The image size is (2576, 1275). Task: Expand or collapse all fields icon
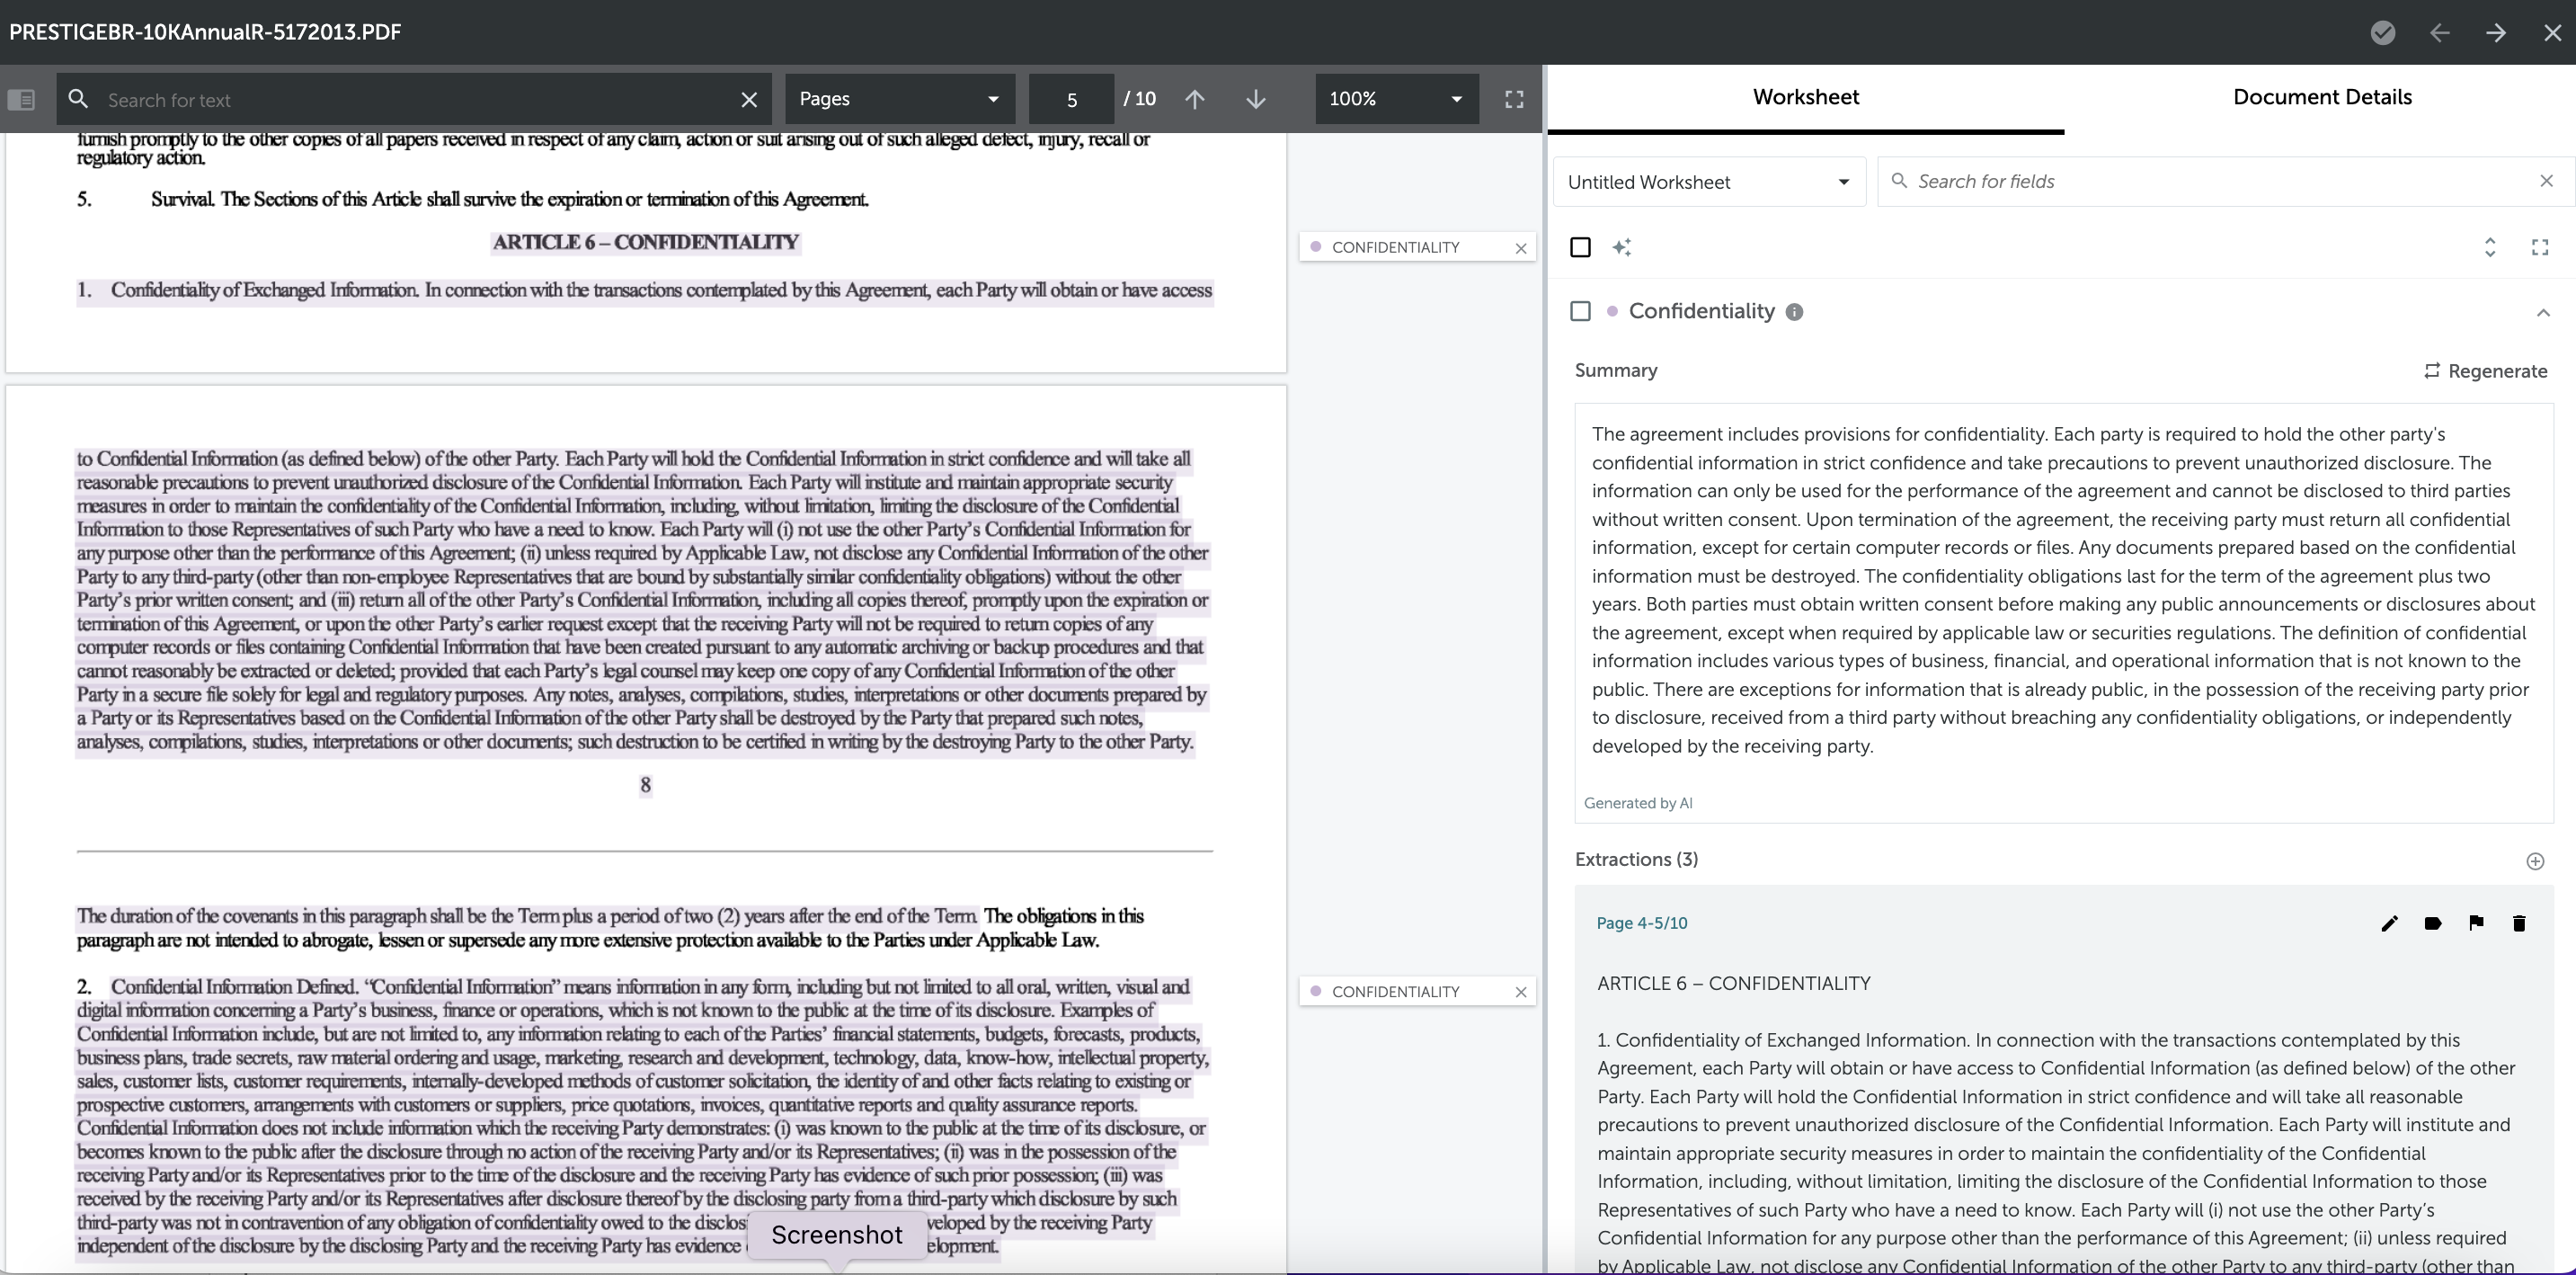point(2490,247)
